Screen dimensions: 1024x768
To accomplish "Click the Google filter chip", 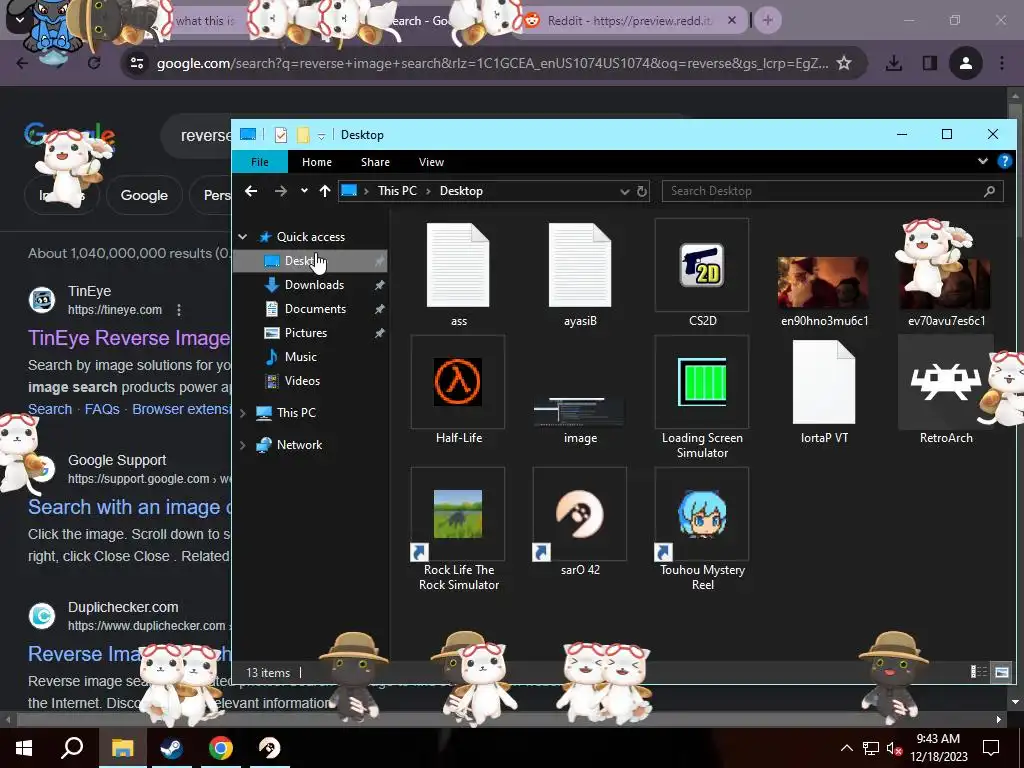I will click(144, 195).
